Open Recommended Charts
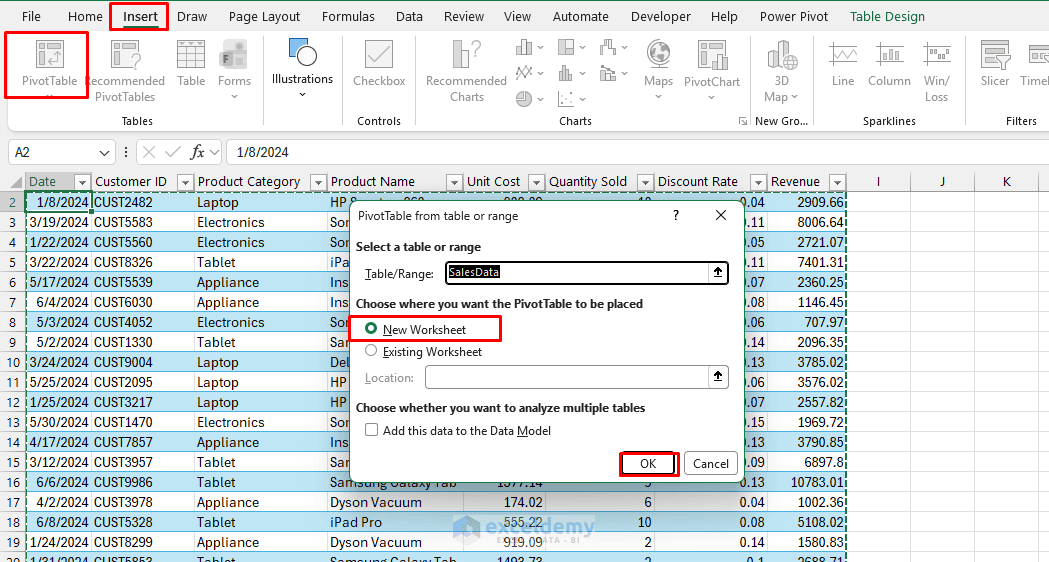 466,71
